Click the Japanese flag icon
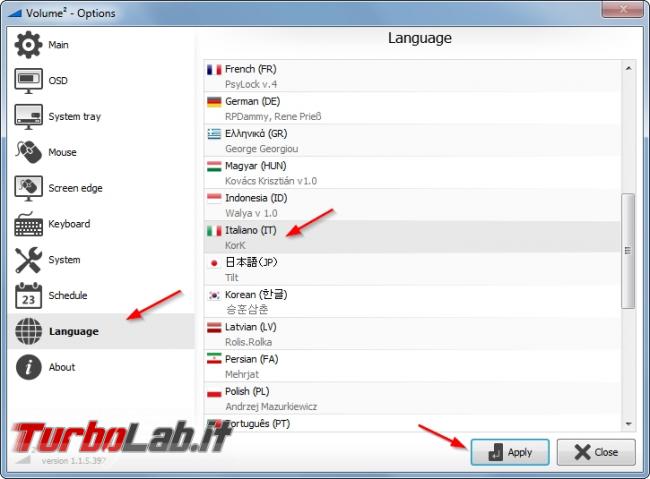The width and height of the screenshot is (650, 479). click(x=214, y=263)
